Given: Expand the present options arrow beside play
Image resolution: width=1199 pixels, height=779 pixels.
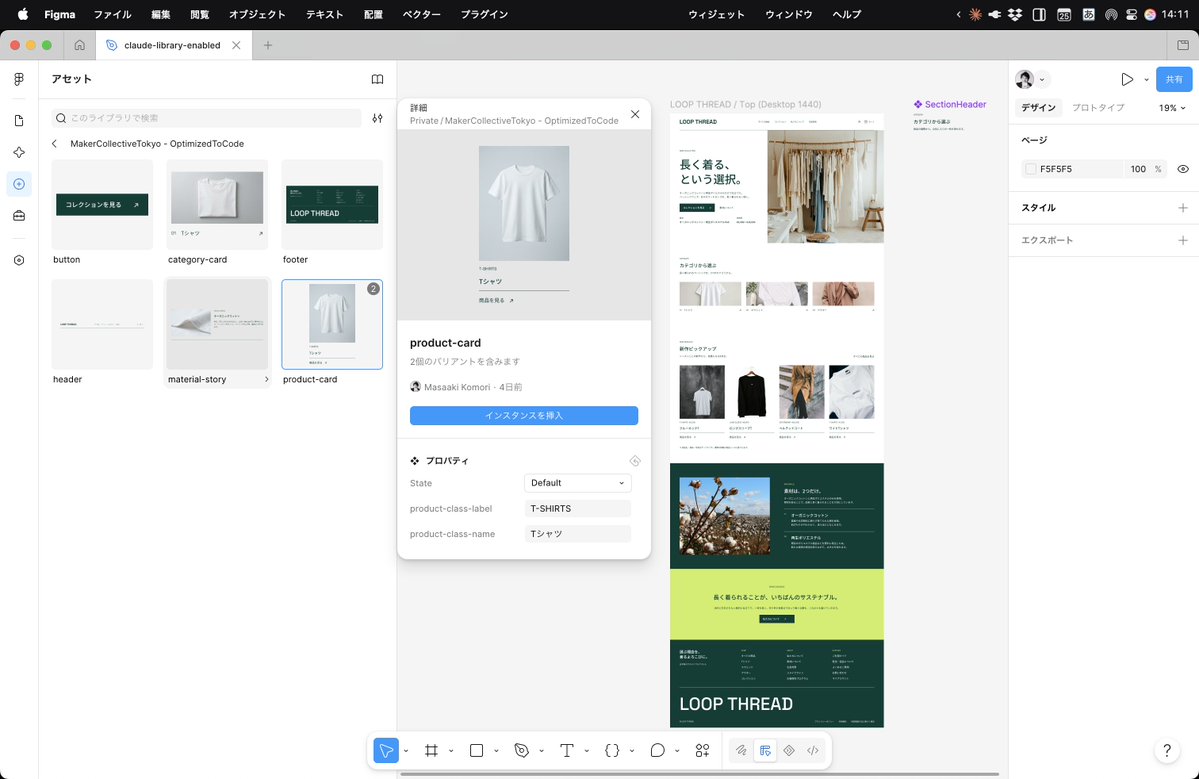Looking at the screenshot, I should pos(1145,80).
